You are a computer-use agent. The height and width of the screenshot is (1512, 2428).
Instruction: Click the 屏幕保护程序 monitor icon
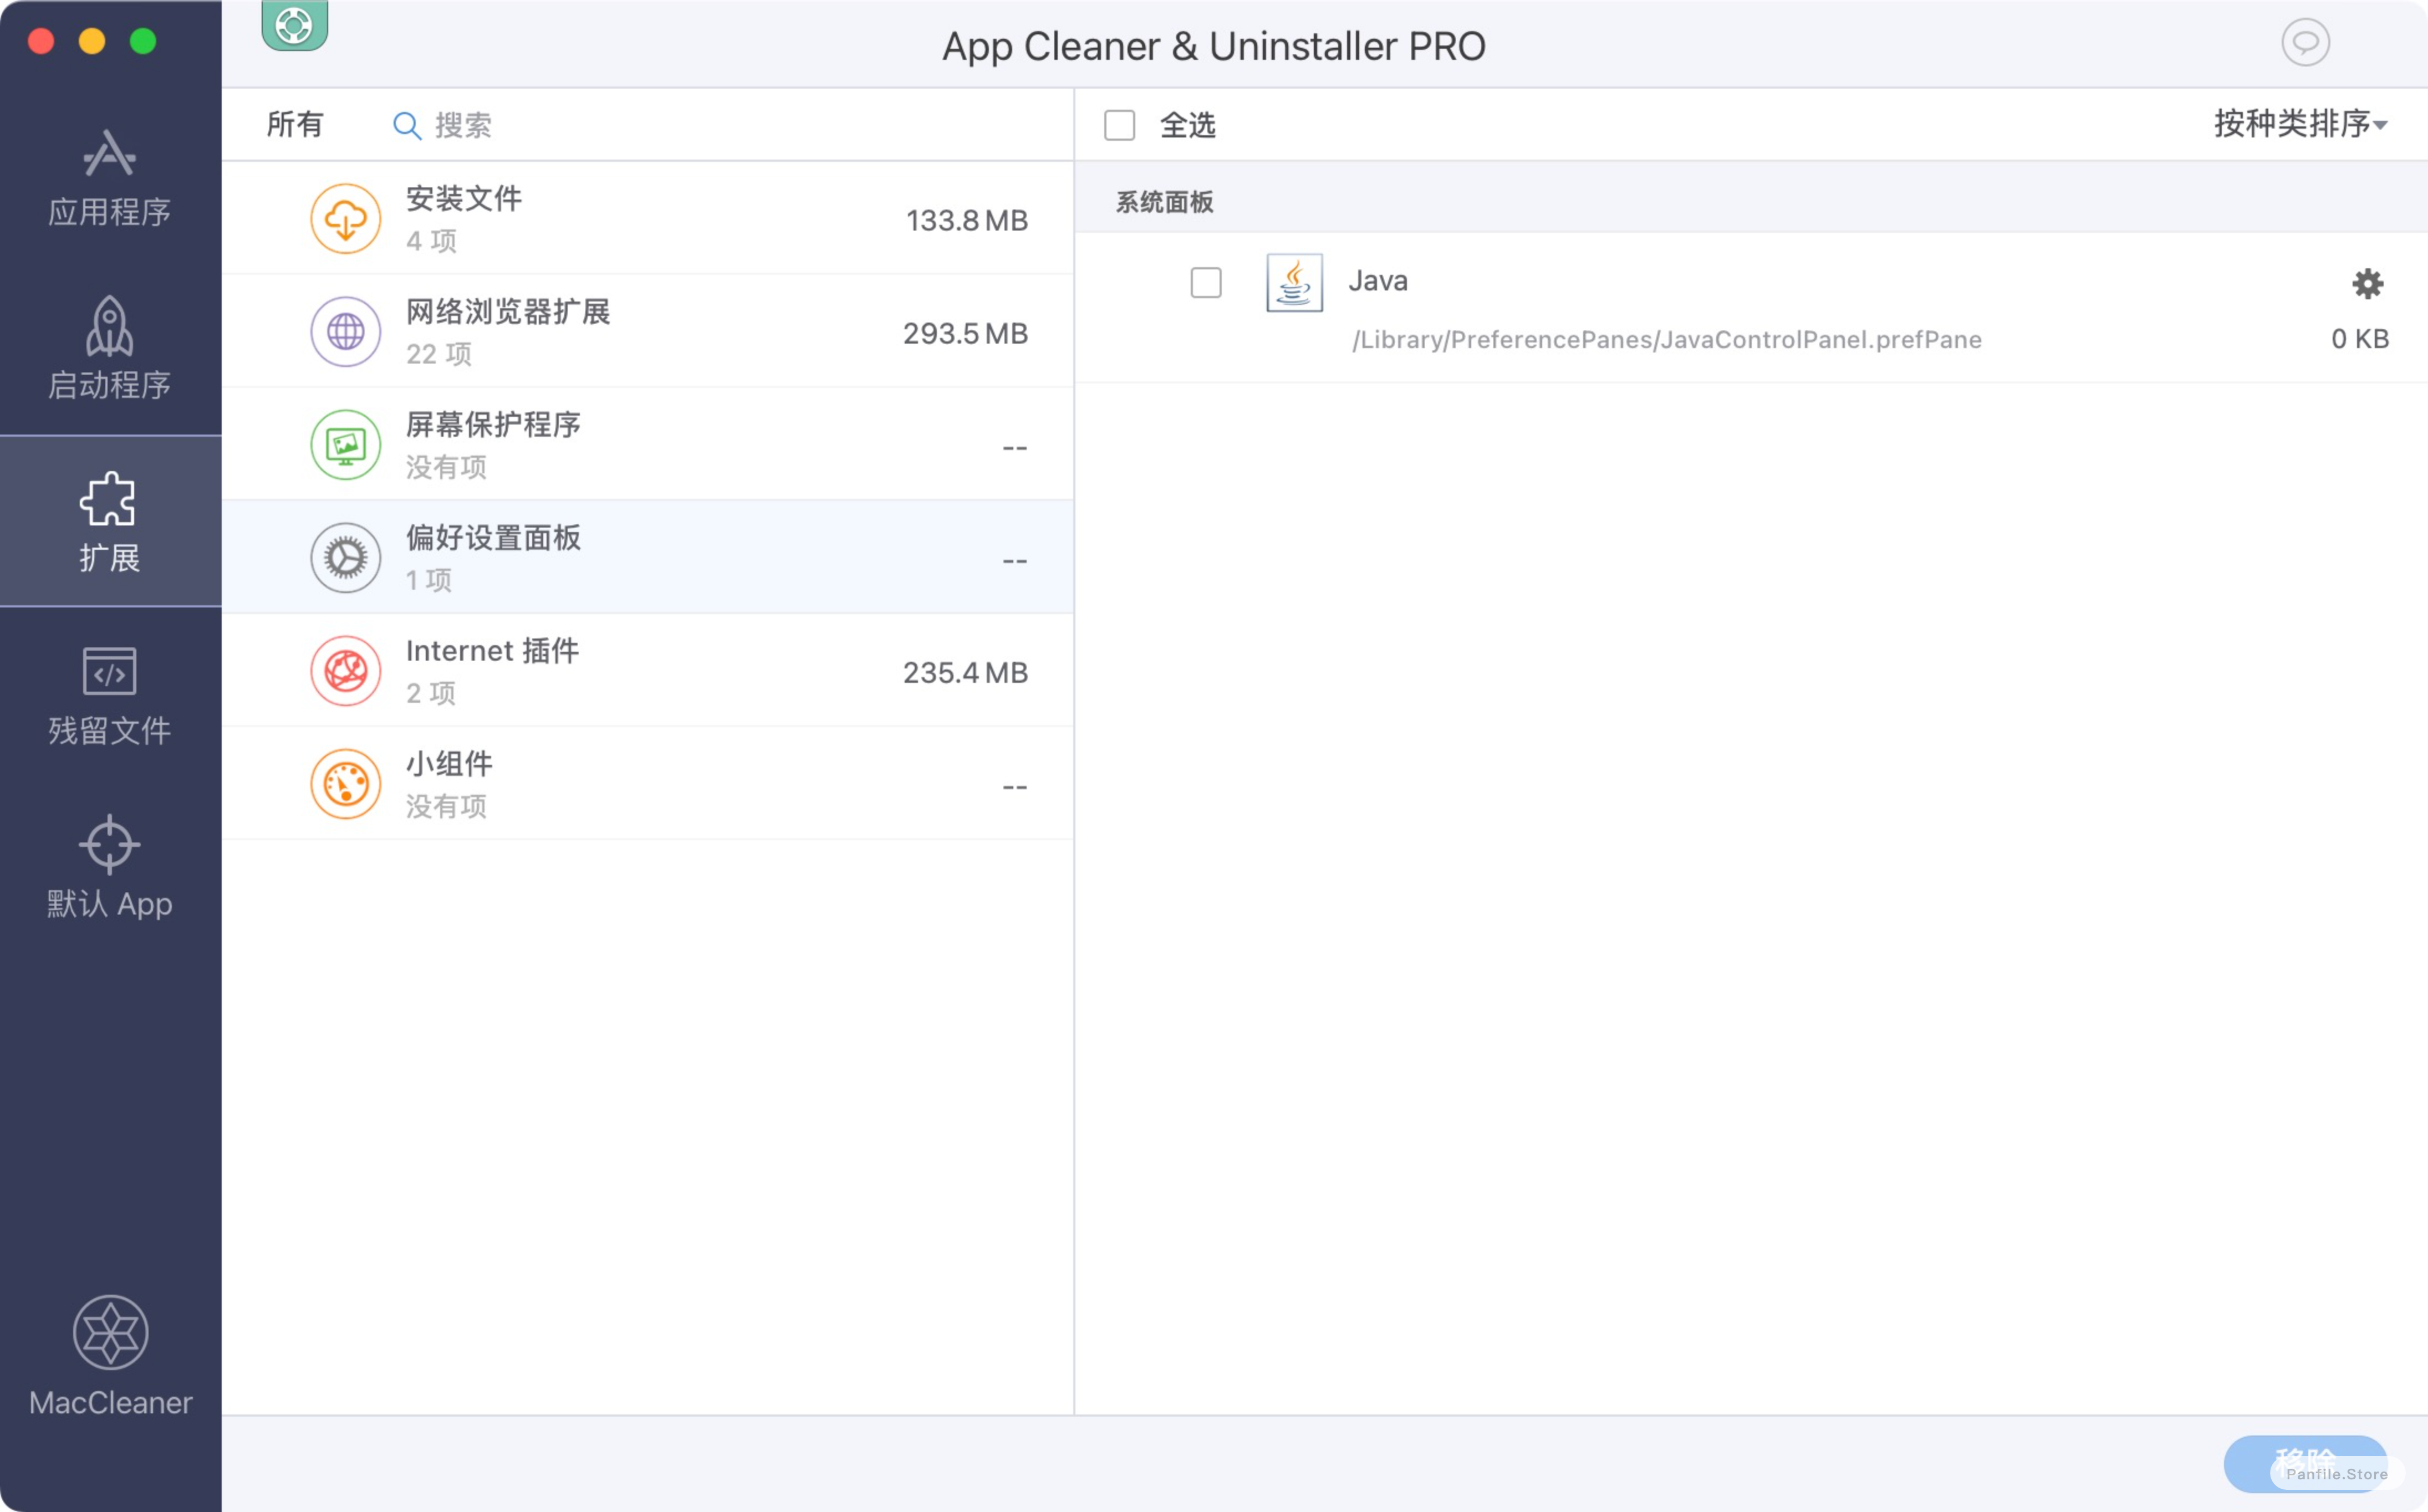(345, 444)
